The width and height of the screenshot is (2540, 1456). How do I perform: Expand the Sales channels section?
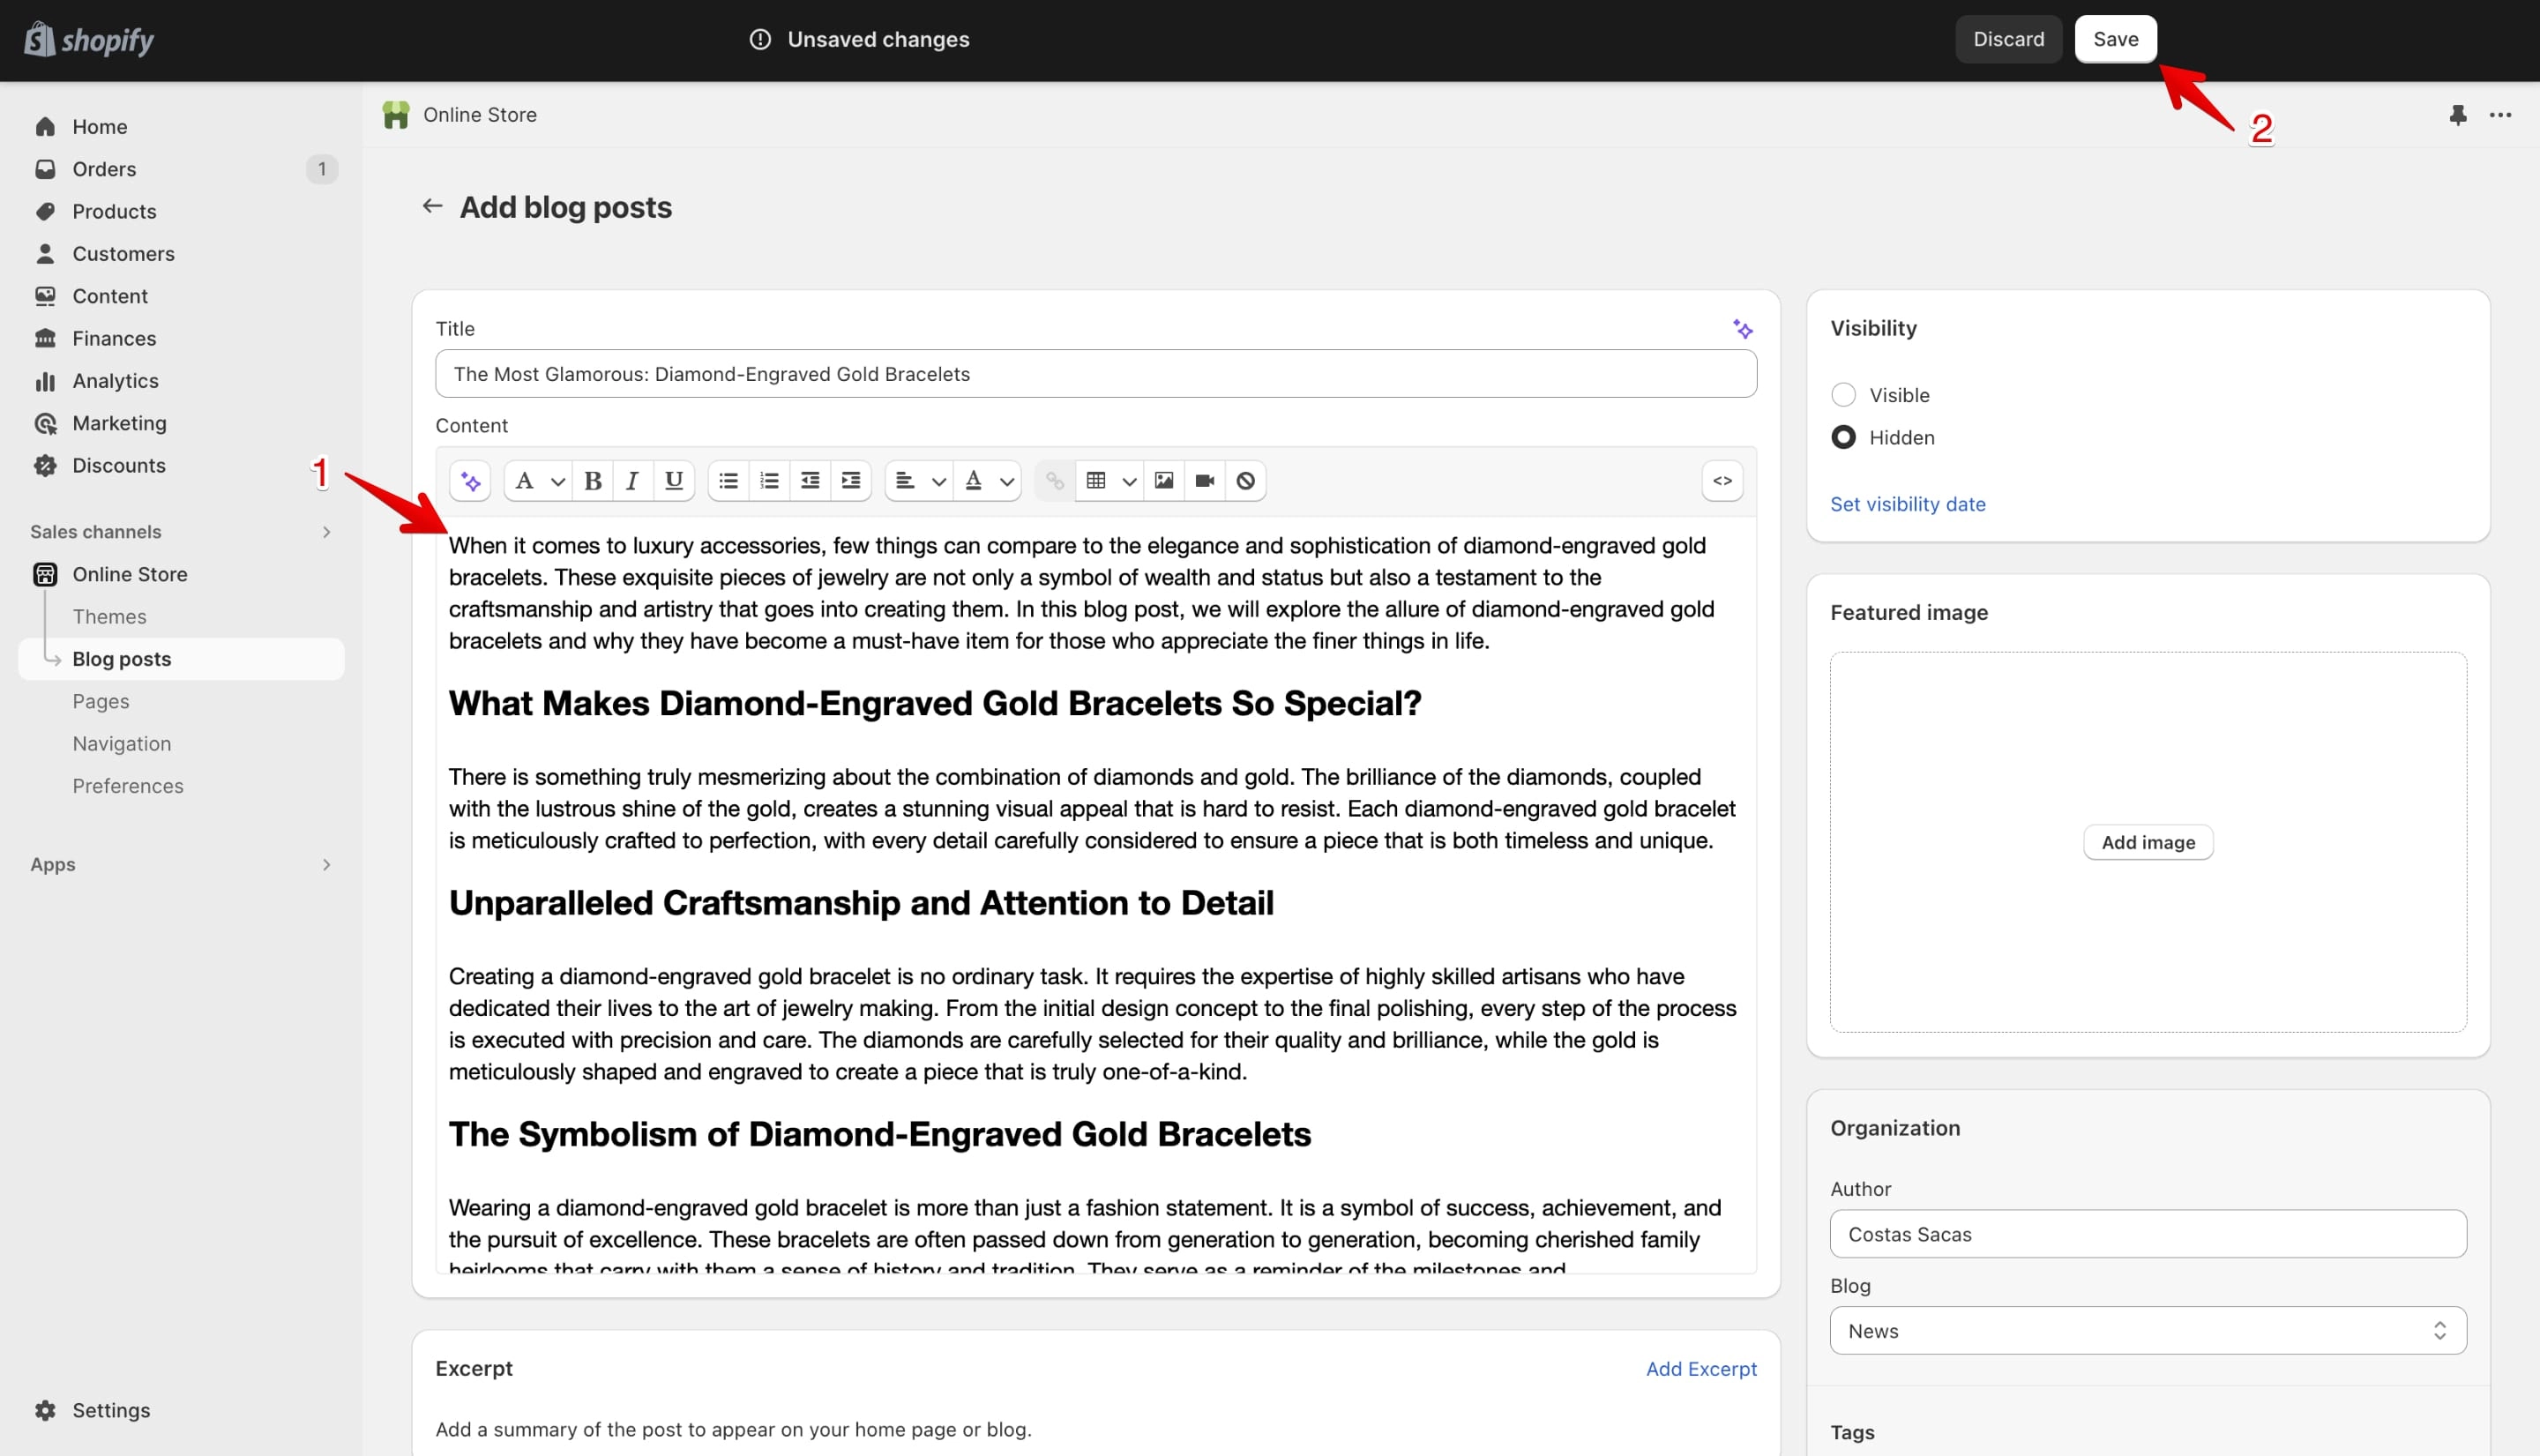[x=326, y=532]
